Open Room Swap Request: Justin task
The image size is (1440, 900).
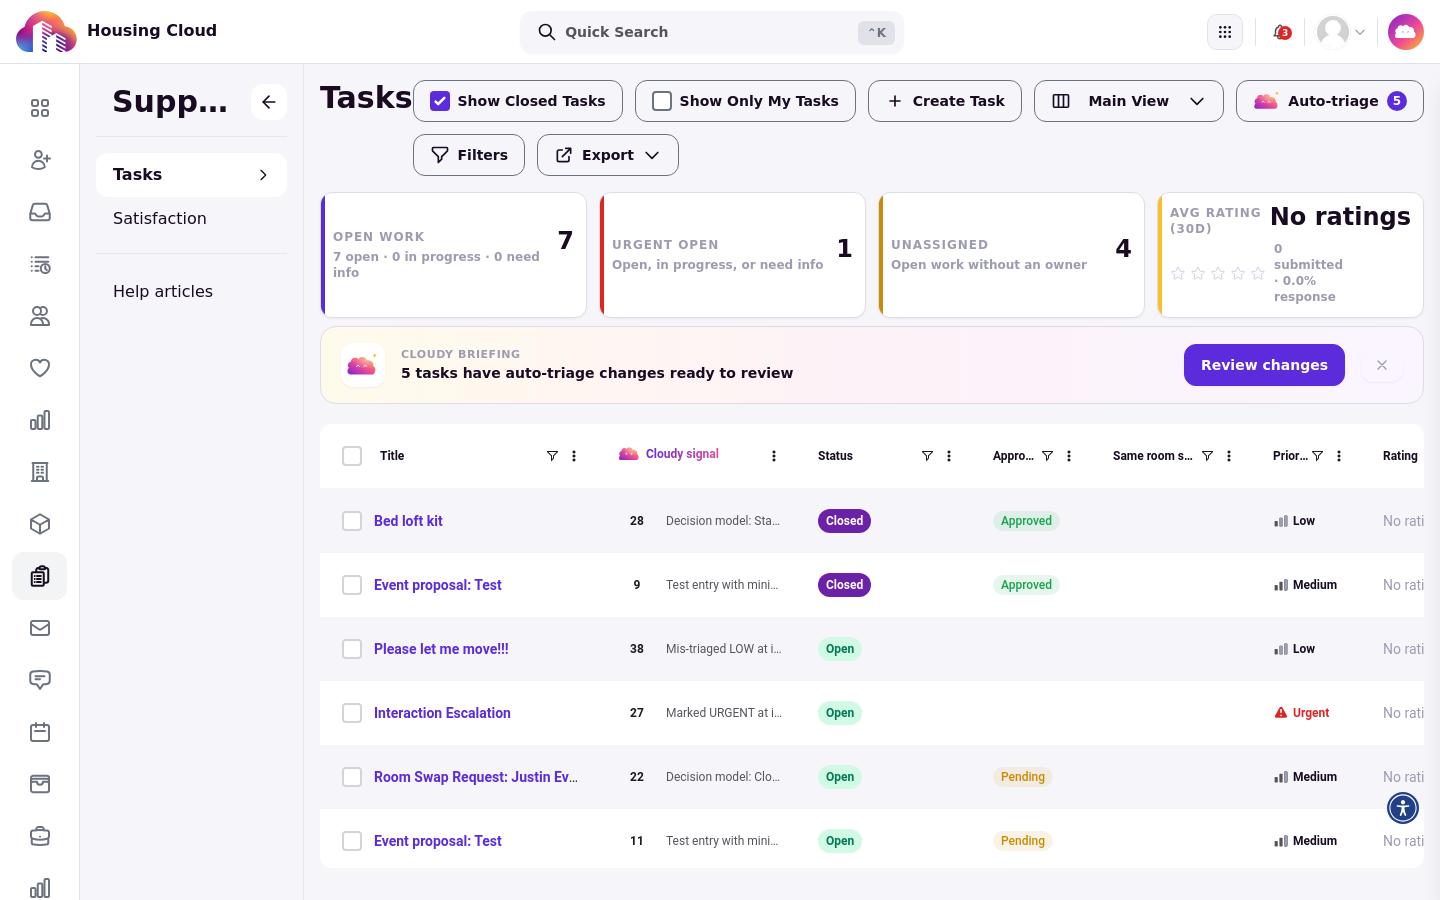tap(476, 777)
